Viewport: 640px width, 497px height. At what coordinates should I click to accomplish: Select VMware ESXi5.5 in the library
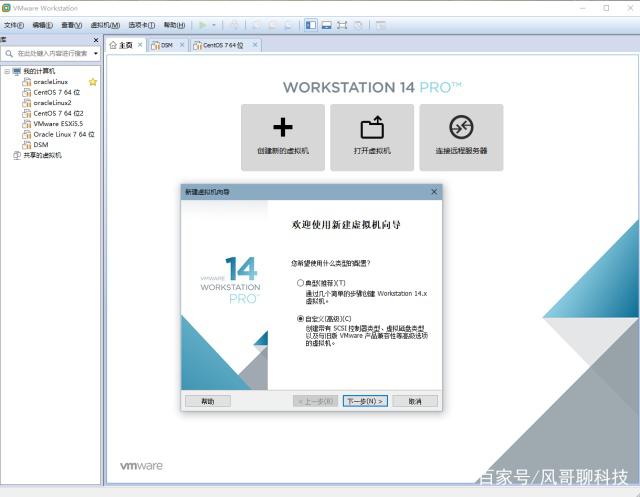click(x=59, y=124)
